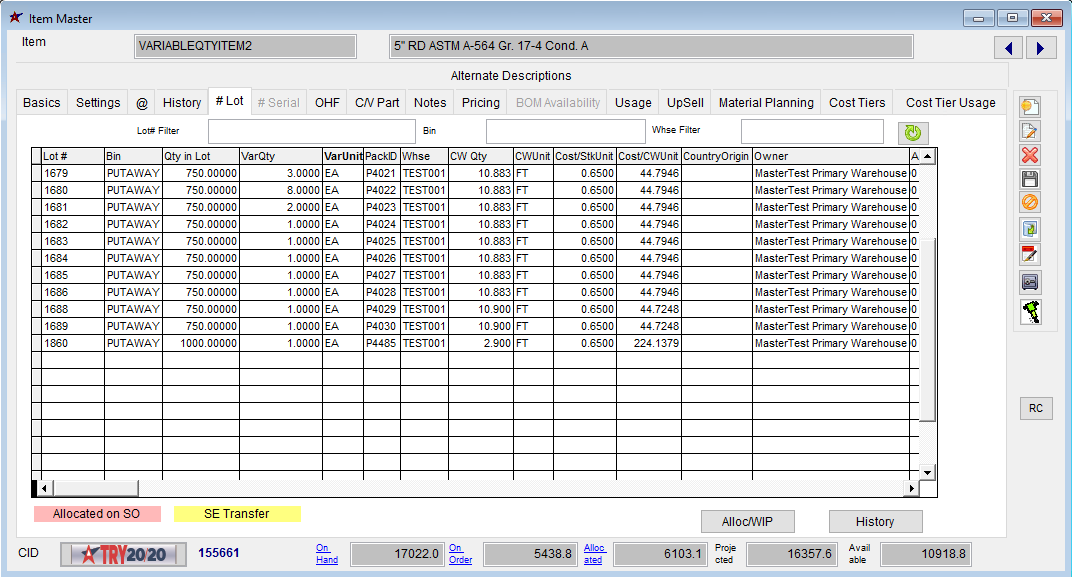
Task: Advance to the next item with the right arrow
Action: 1040,48
